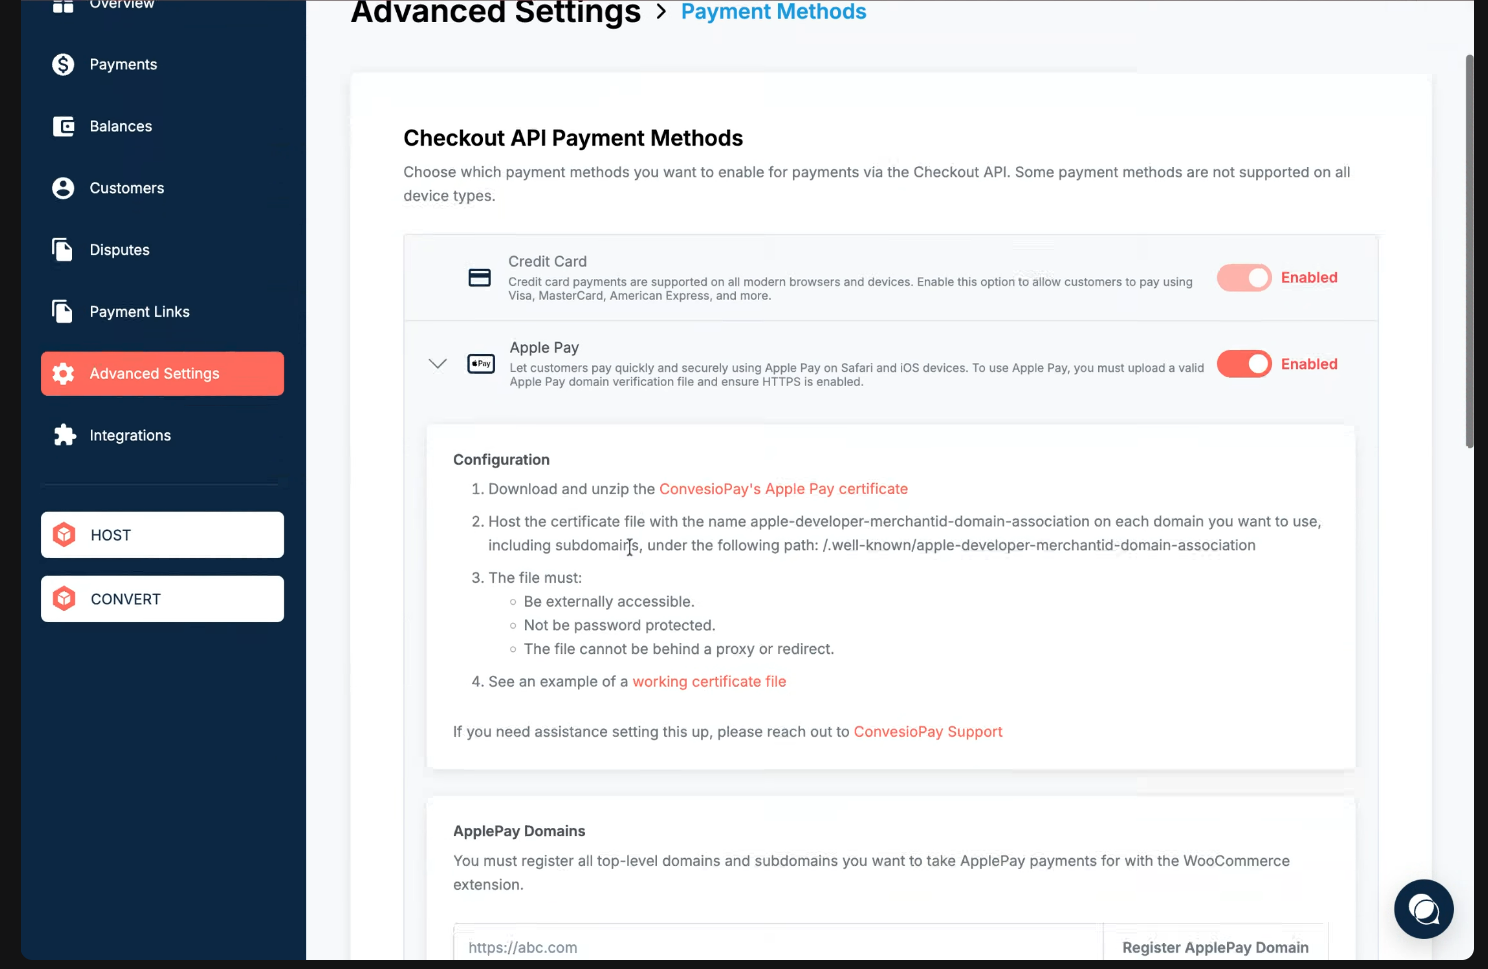Open Advanced Settings in the sidebar

(162, 374)
